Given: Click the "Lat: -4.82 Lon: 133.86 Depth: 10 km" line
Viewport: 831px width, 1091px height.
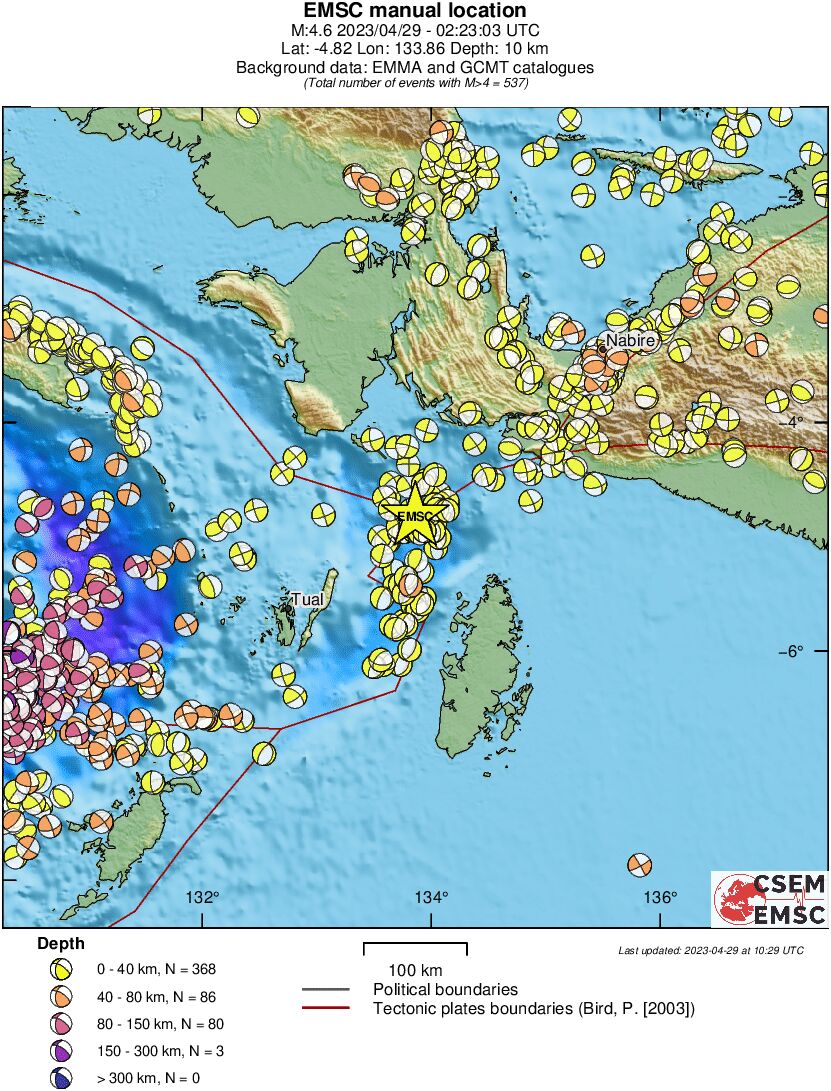Looking at the screenshot, I should pos(415,49).
